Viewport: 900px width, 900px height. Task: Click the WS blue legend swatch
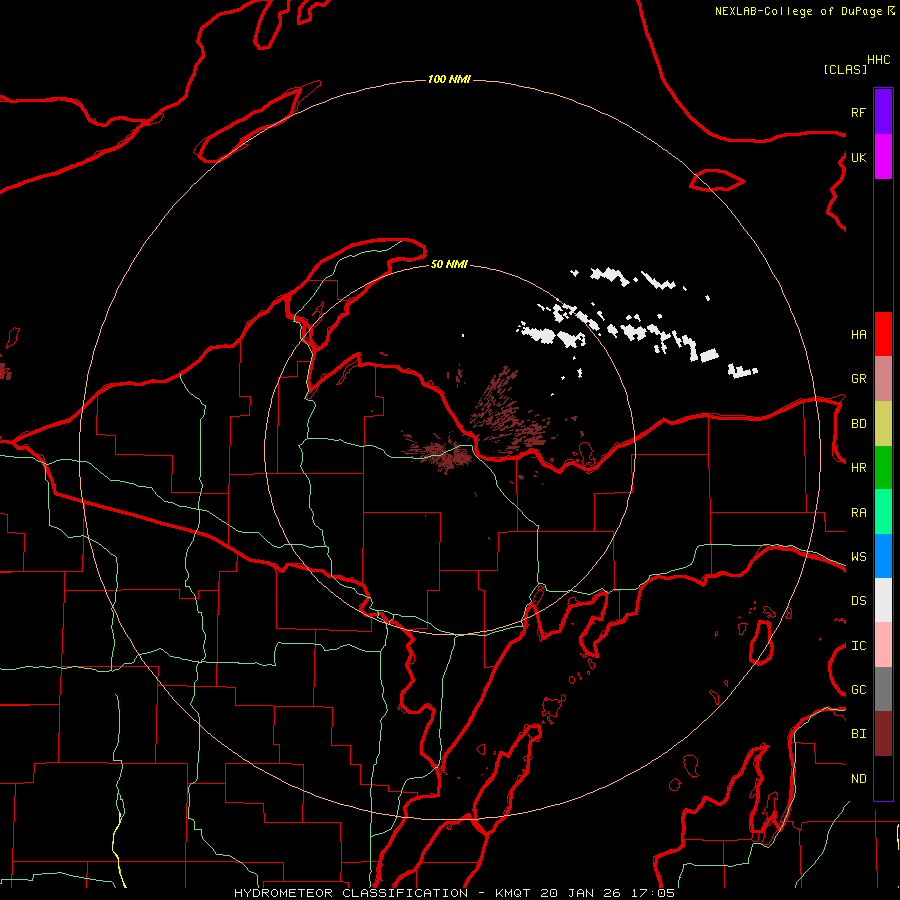883,556
